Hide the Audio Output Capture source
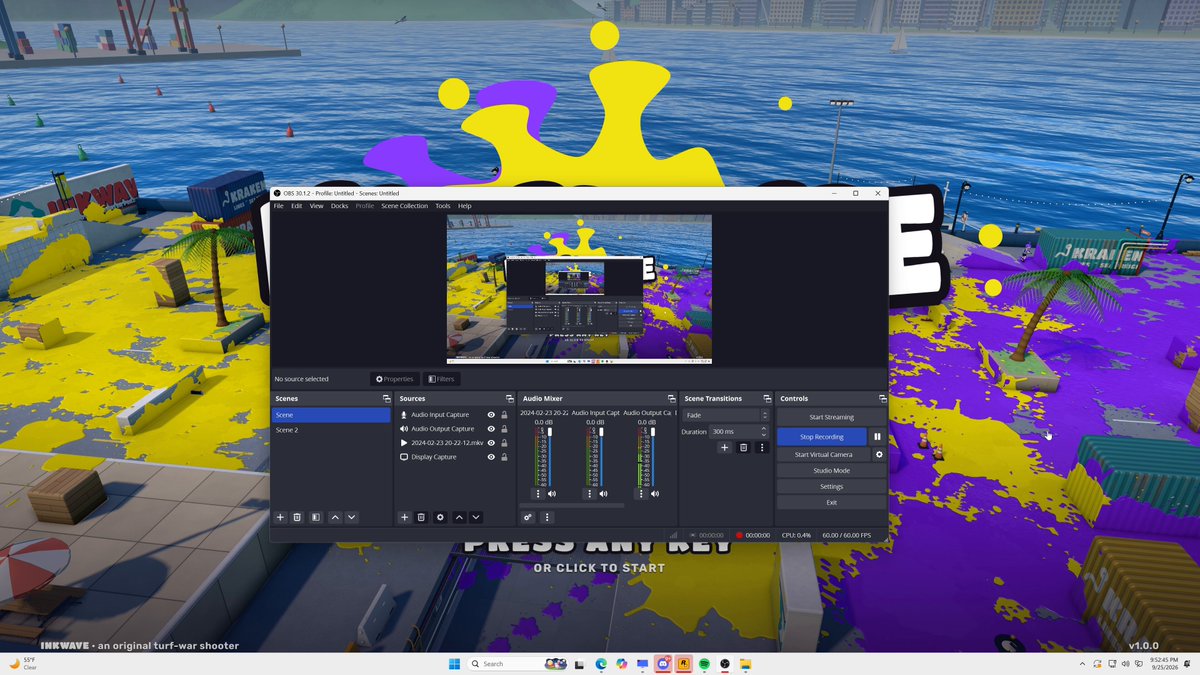Screen dimensions: 1200x675 (x=491, y=429)
